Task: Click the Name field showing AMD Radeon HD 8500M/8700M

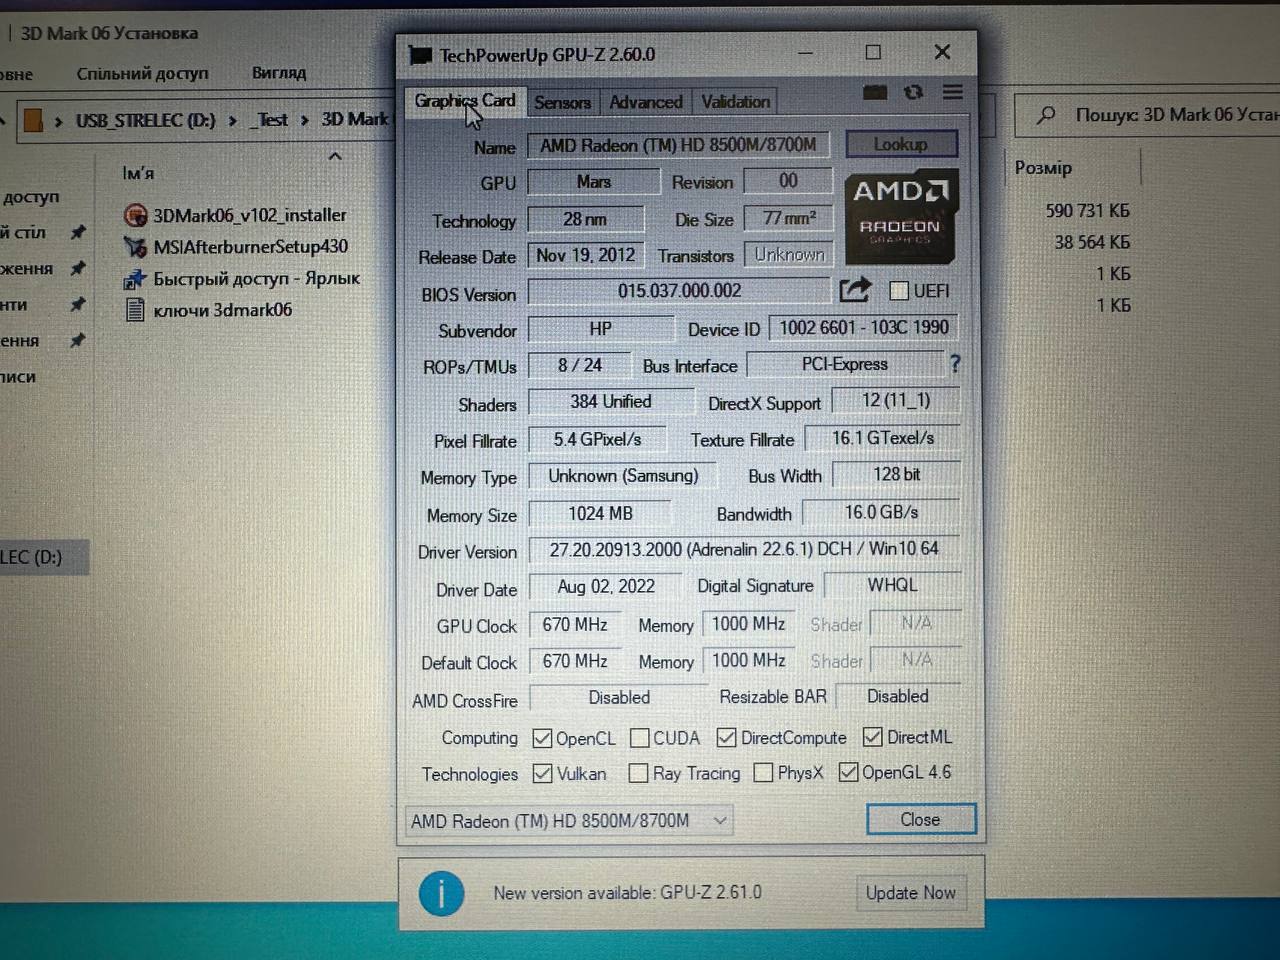Action: pyautogui.click(x=678, y=146)
